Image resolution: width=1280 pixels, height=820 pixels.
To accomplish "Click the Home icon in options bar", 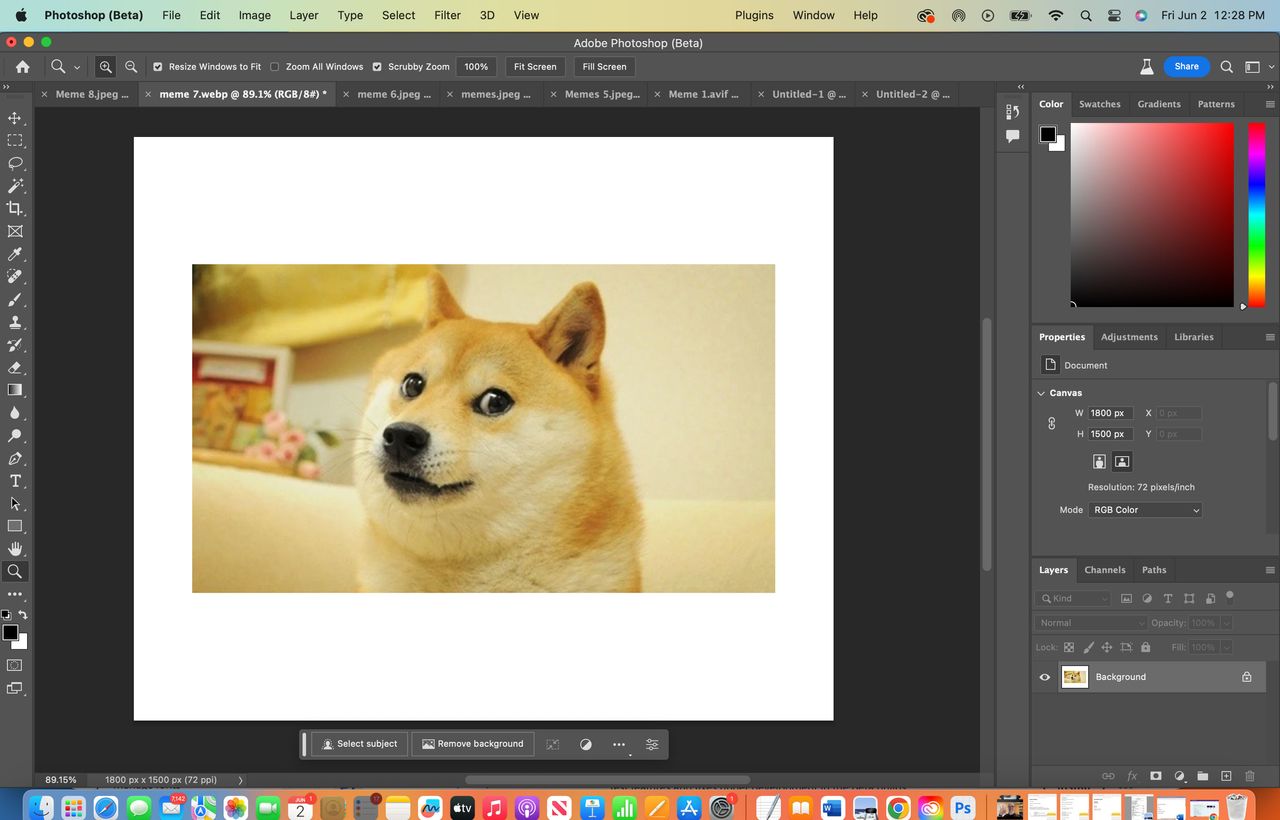I will coord(22,67).
